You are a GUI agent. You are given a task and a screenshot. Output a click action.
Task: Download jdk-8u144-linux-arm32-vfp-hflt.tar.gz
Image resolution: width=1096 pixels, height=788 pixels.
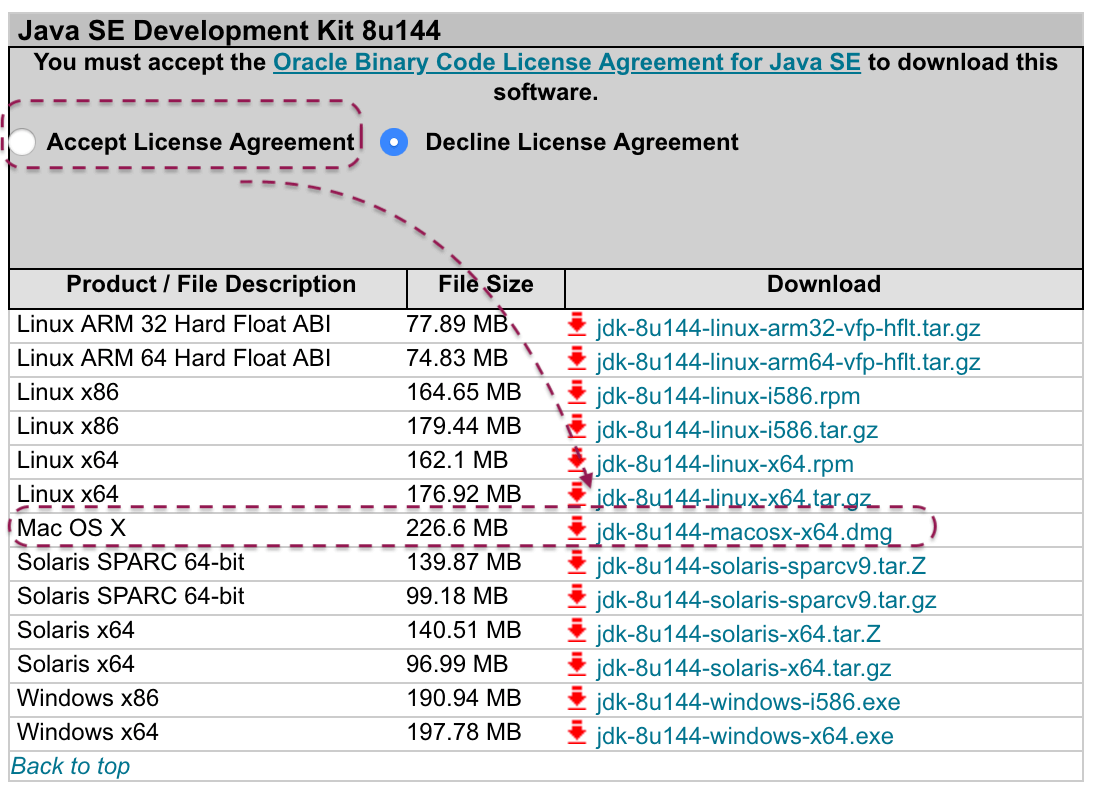point(788,328)
